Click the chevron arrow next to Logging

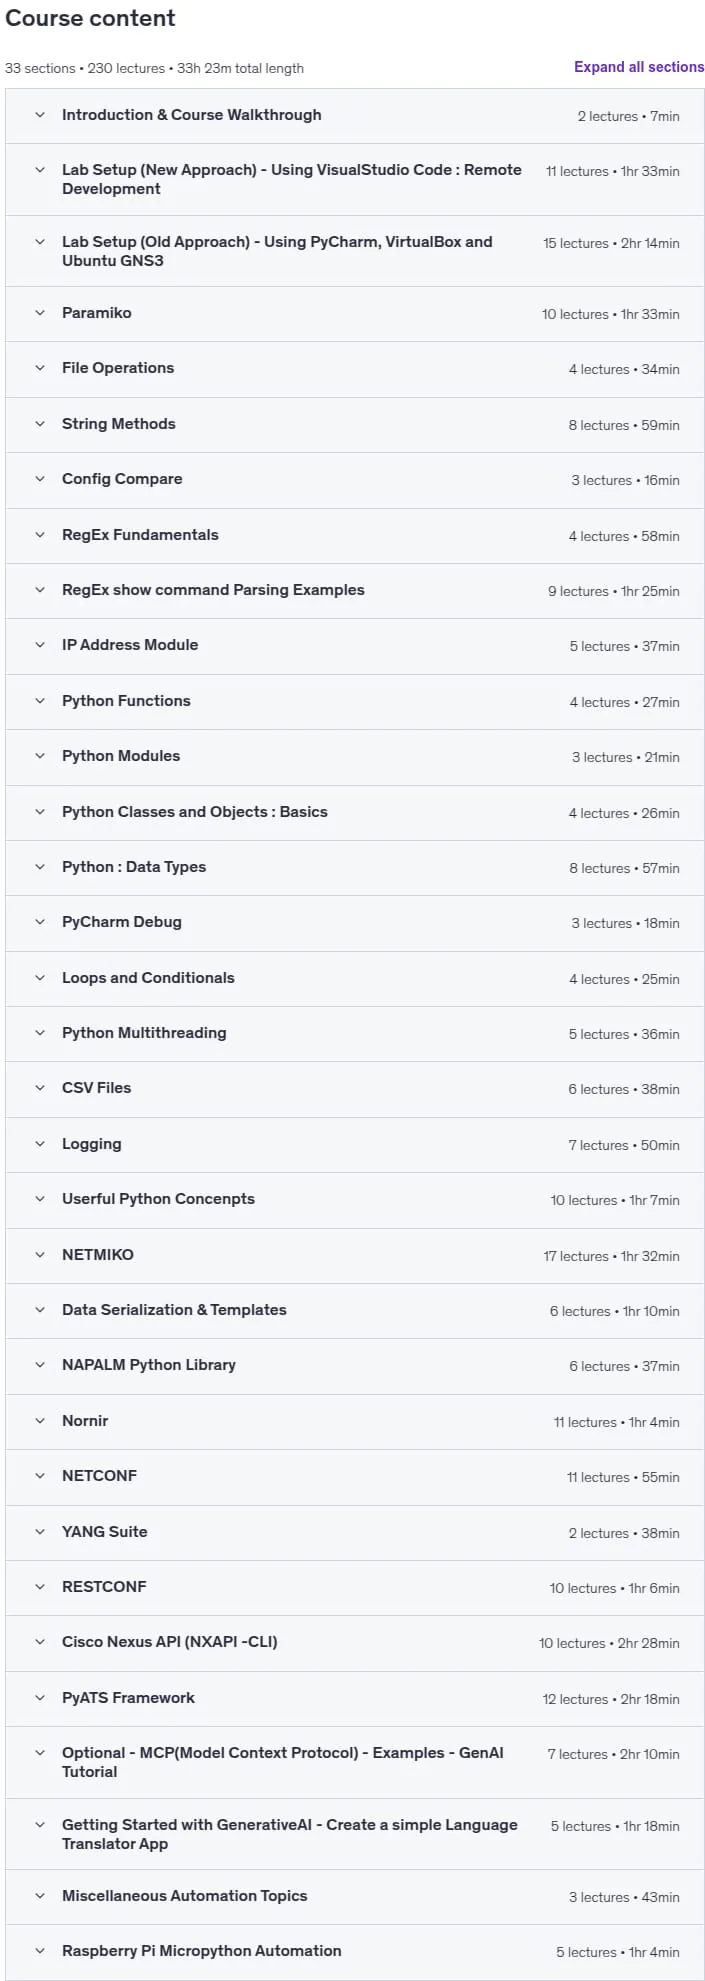pyautogui.click(x=40, y=1144)
